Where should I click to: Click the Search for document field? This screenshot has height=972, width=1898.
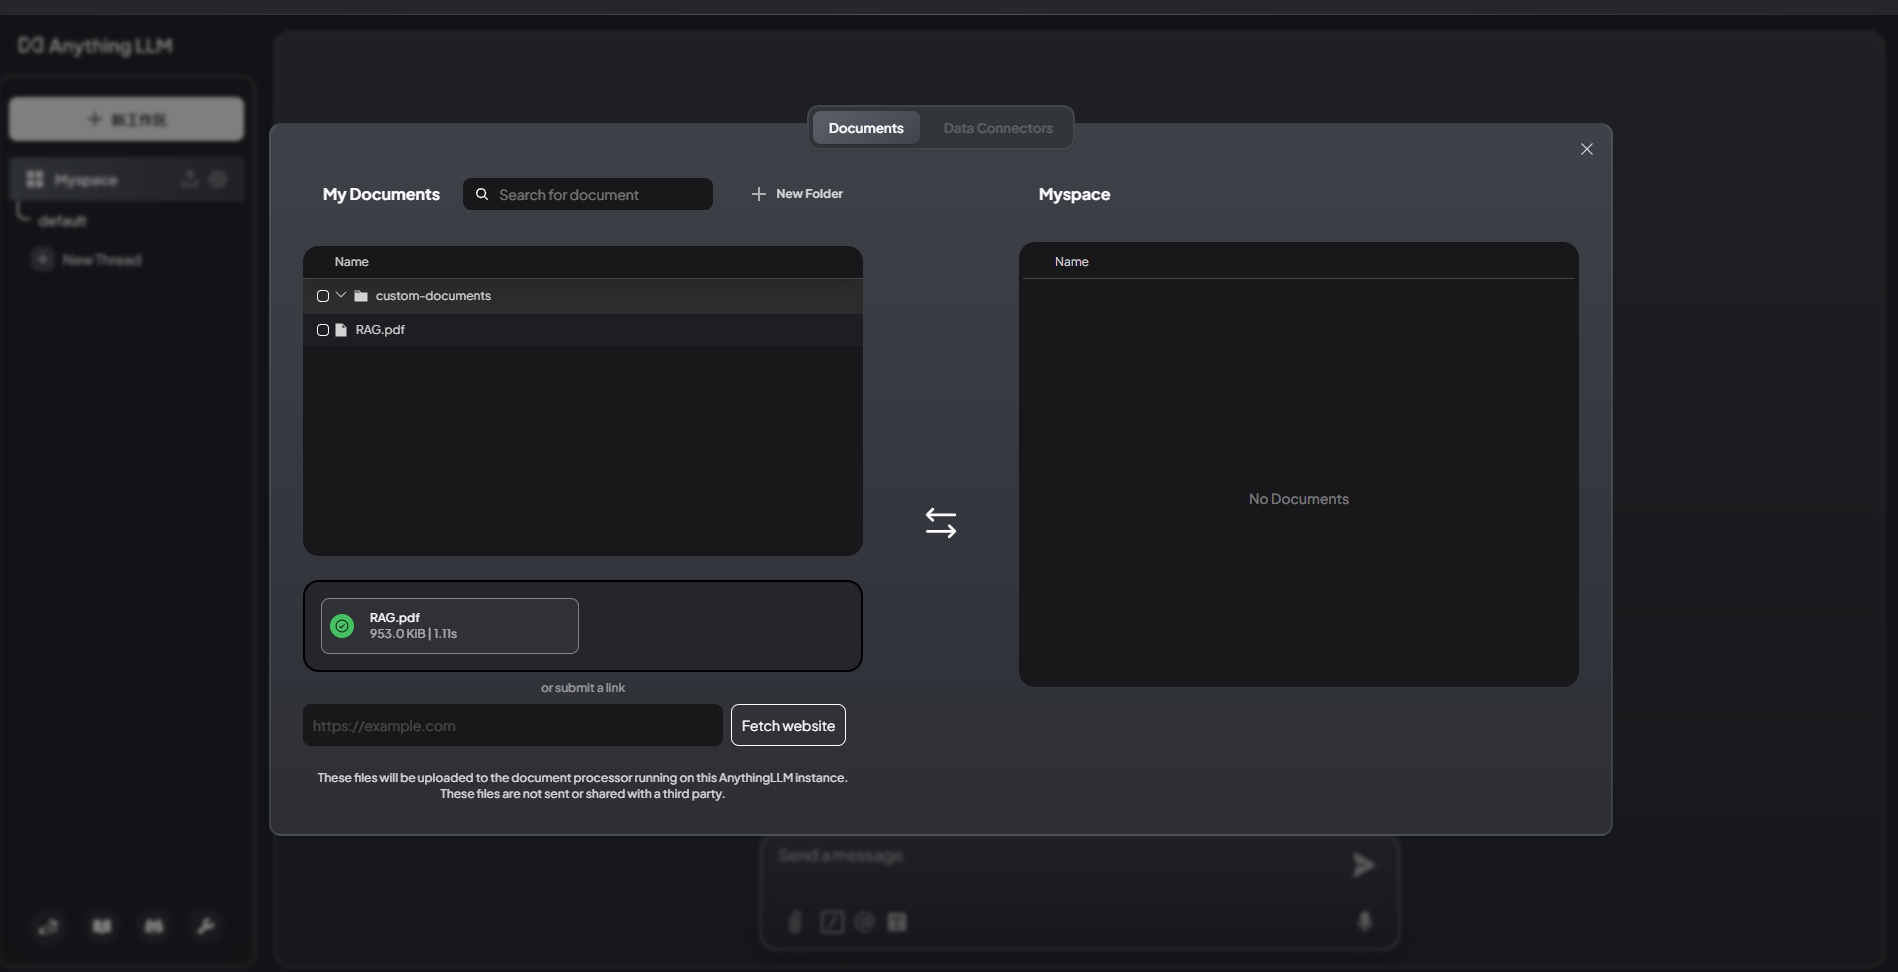[x=597, y=194]
